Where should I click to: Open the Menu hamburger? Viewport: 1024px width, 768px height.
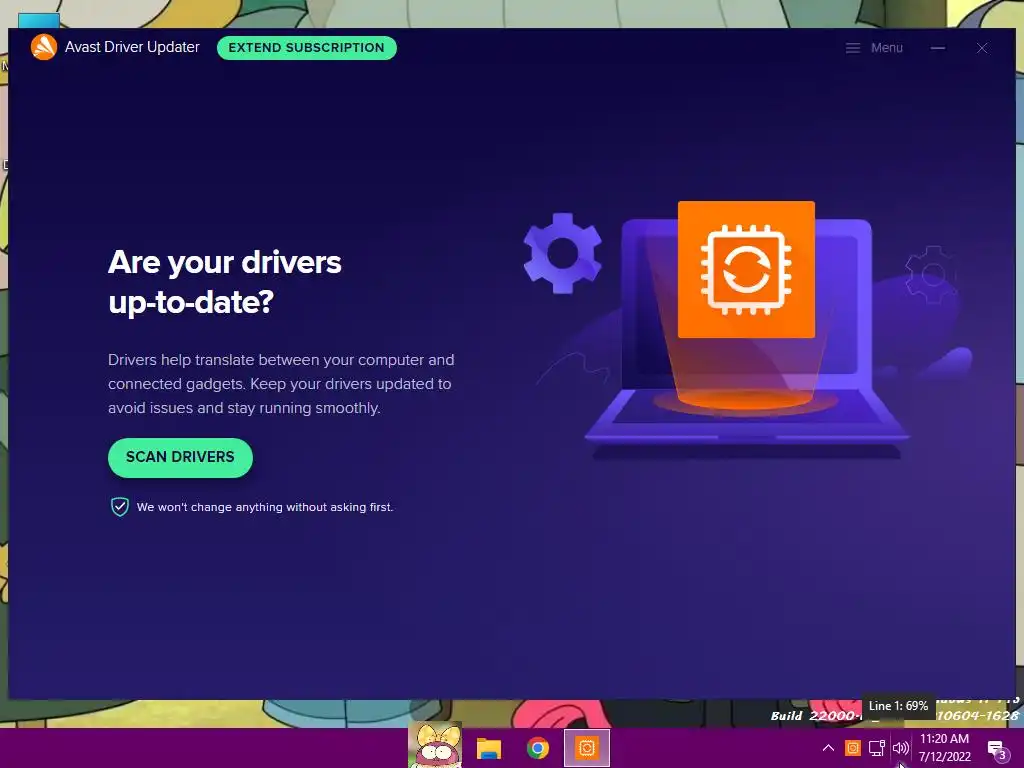pos(874,48)
